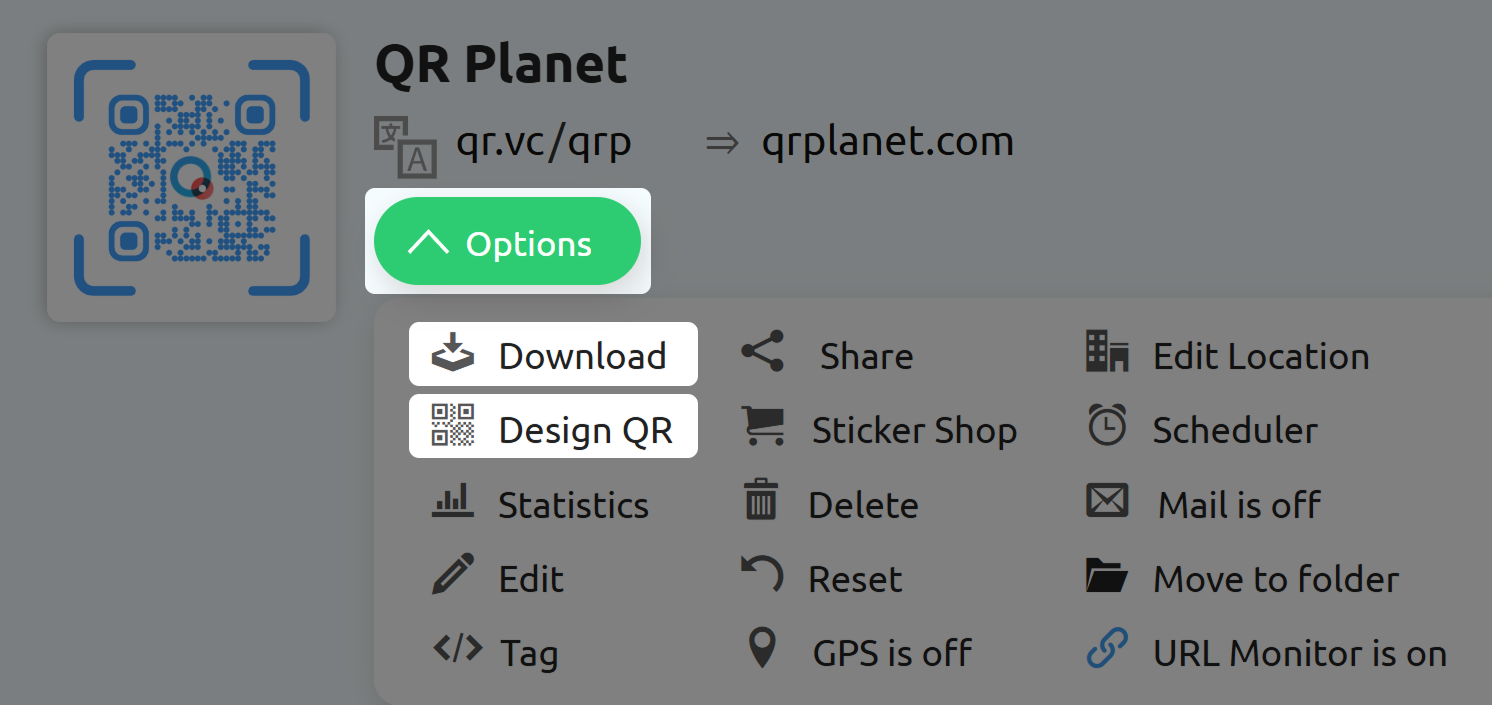
Task: Click the Edit option label
Action: 532,579
